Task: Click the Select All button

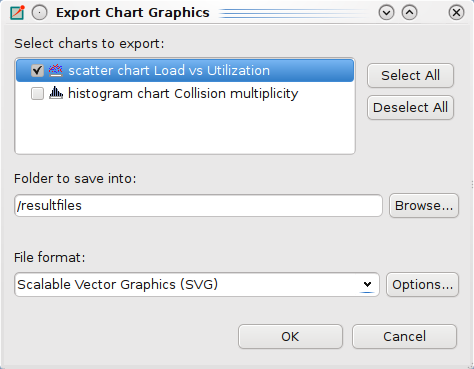Action: tap(410, 75)
